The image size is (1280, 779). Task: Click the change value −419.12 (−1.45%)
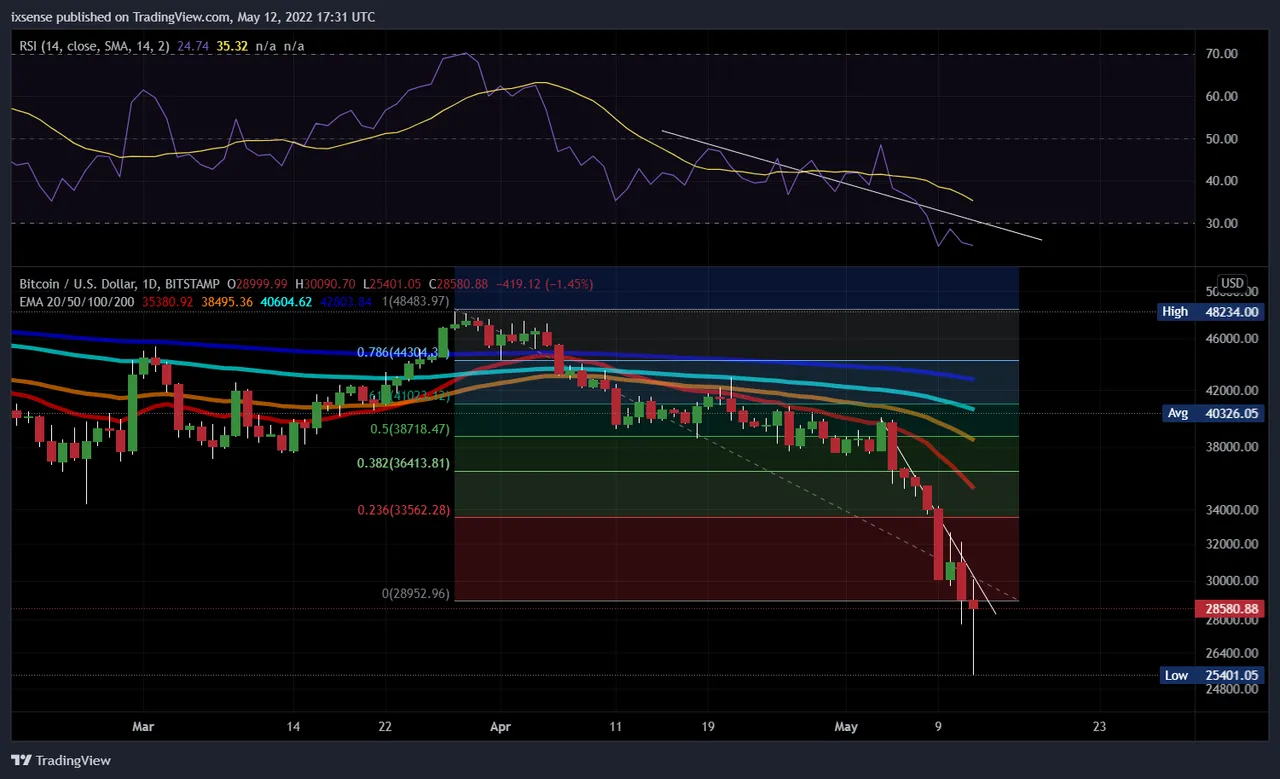(544, 285)
